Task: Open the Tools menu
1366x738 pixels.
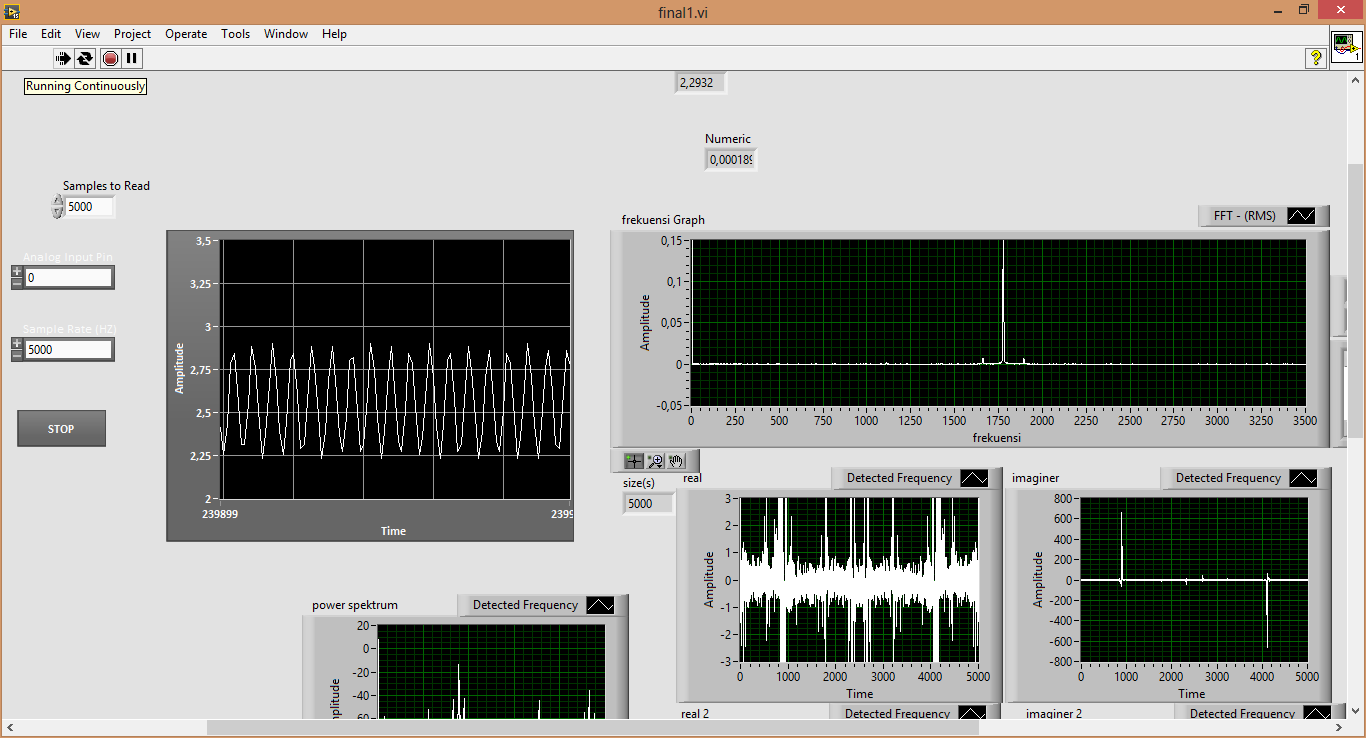Action: pos(236,34)
